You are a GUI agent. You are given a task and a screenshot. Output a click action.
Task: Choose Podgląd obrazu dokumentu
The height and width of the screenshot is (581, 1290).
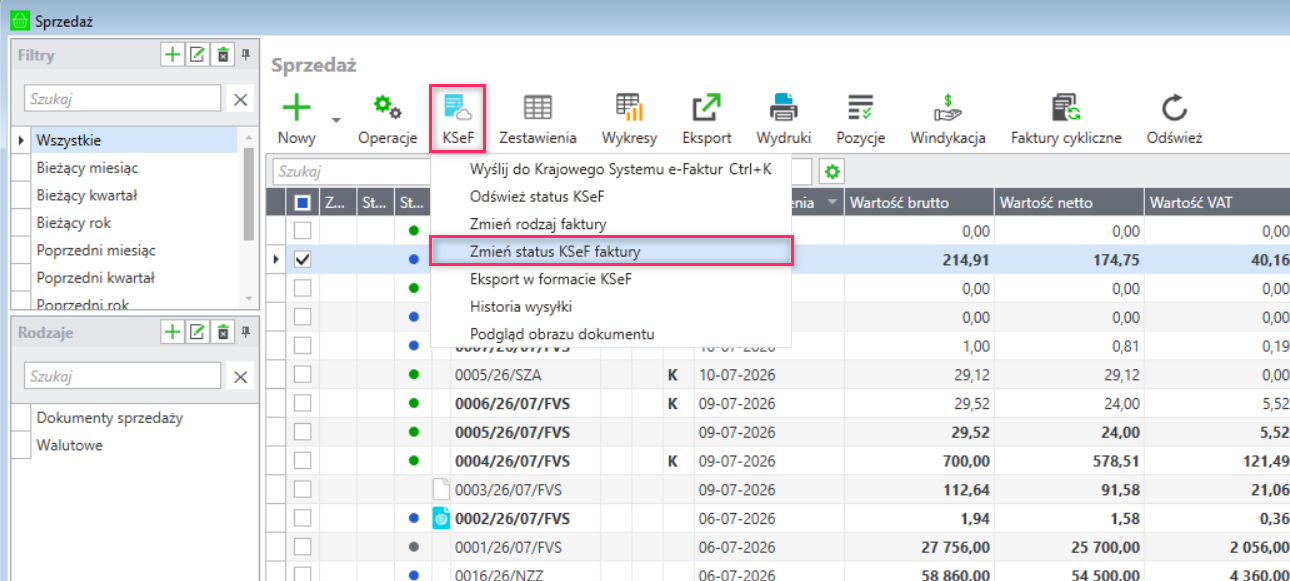(611, 333)
